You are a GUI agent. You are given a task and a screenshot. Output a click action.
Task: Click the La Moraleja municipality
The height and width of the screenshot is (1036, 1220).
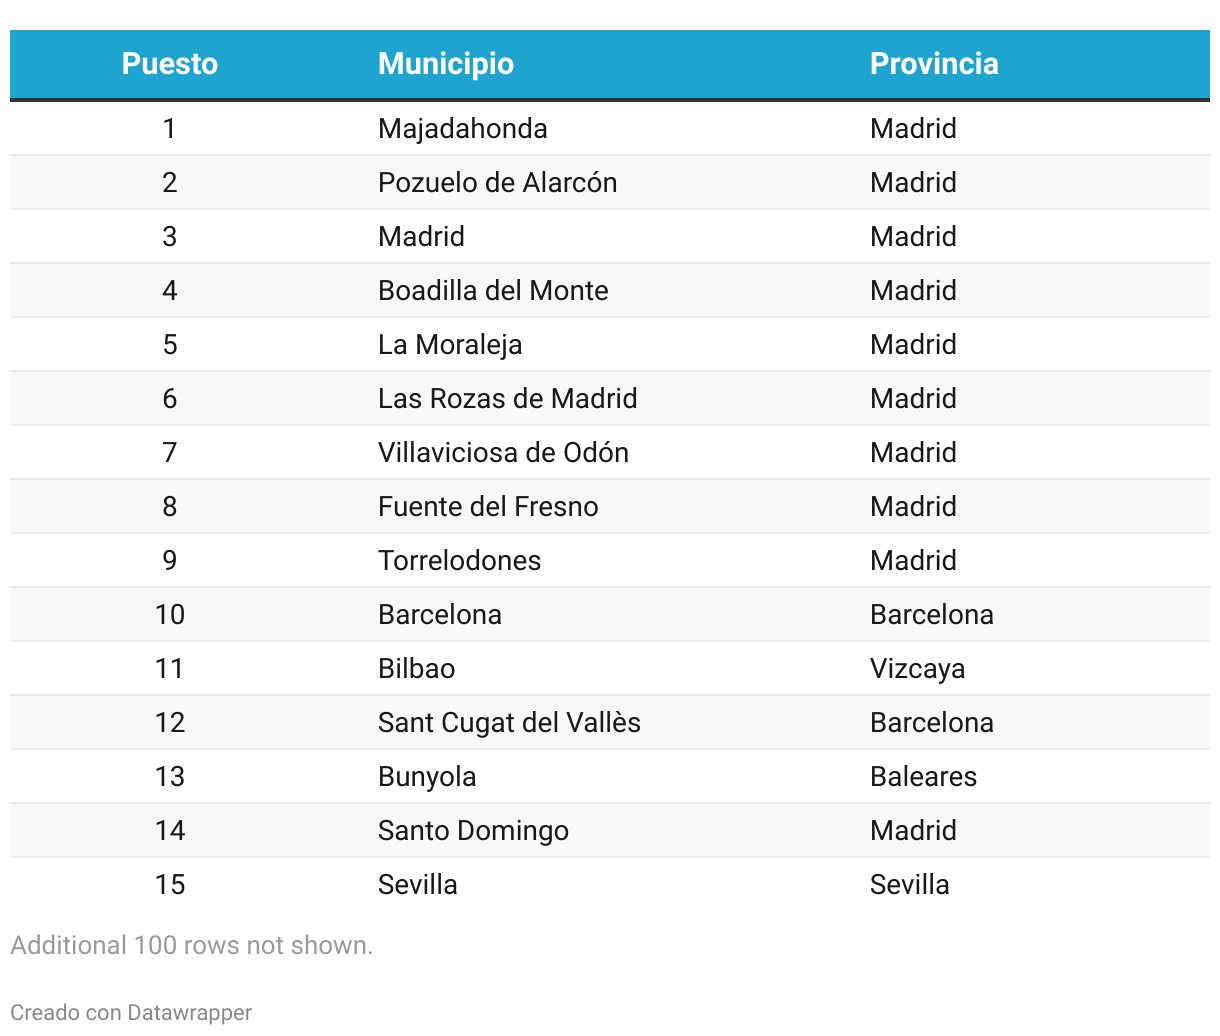click(450, 344)
